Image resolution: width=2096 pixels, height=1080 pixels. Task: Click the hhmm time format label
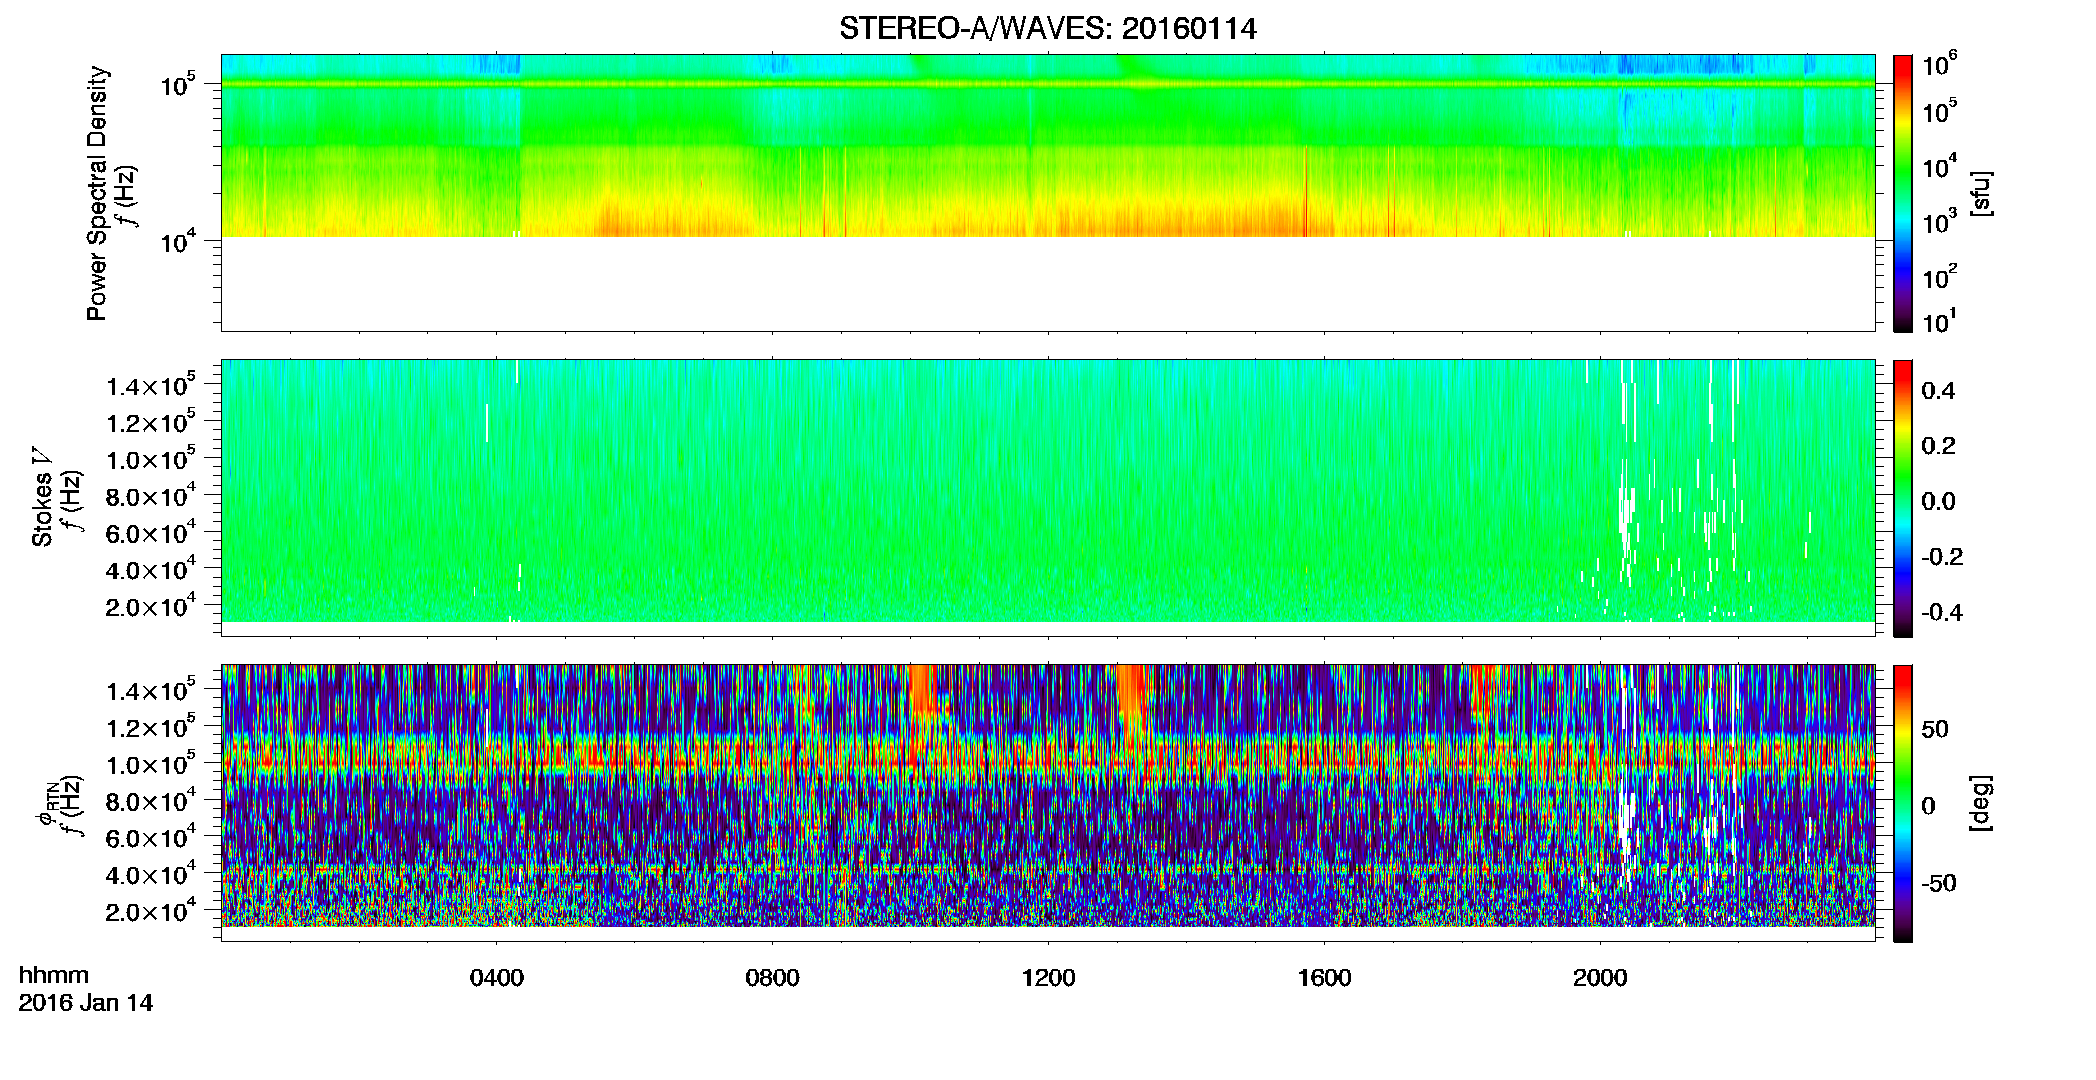(x=54, y=976)
